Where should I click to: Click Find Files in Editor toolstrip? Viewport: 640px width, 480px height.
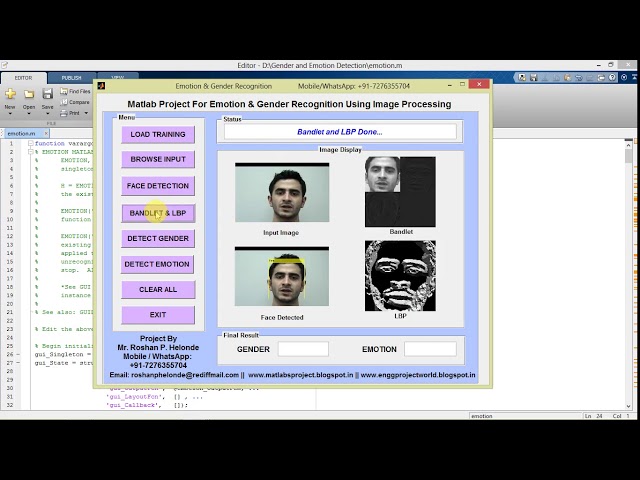point(75,91)
